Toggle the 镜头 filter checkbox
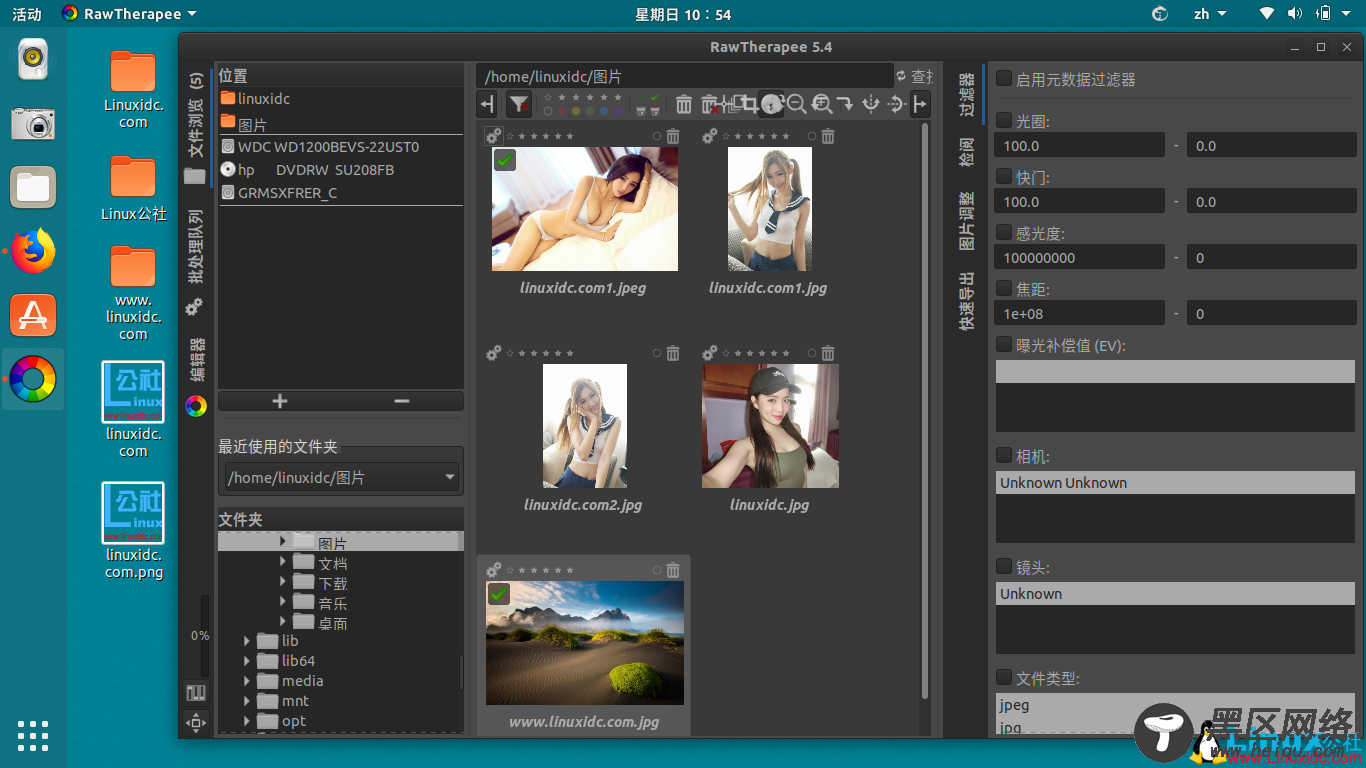Image resolution: width=1366 pixels, height=768 pixels. point(1004,567)
